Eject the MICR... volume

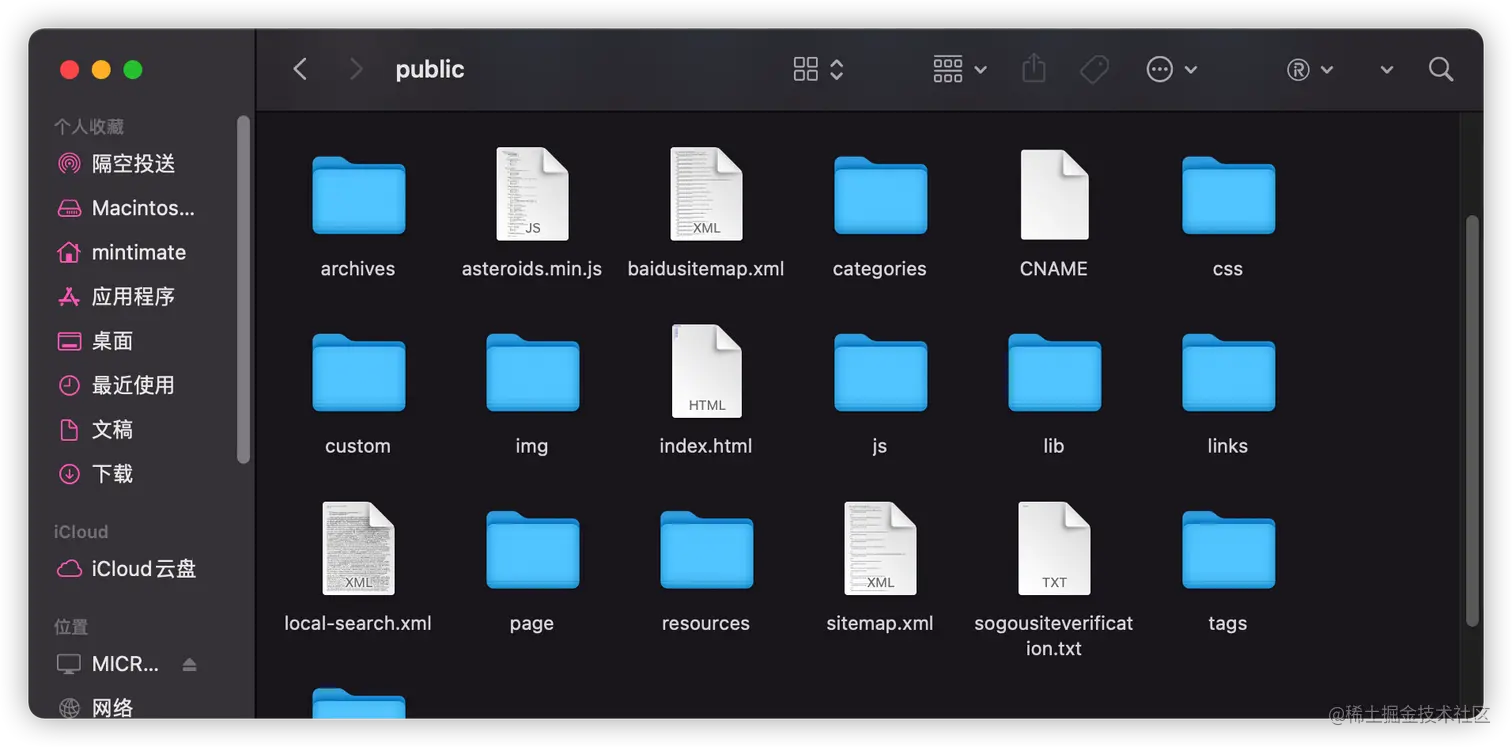tap(190, 665)
